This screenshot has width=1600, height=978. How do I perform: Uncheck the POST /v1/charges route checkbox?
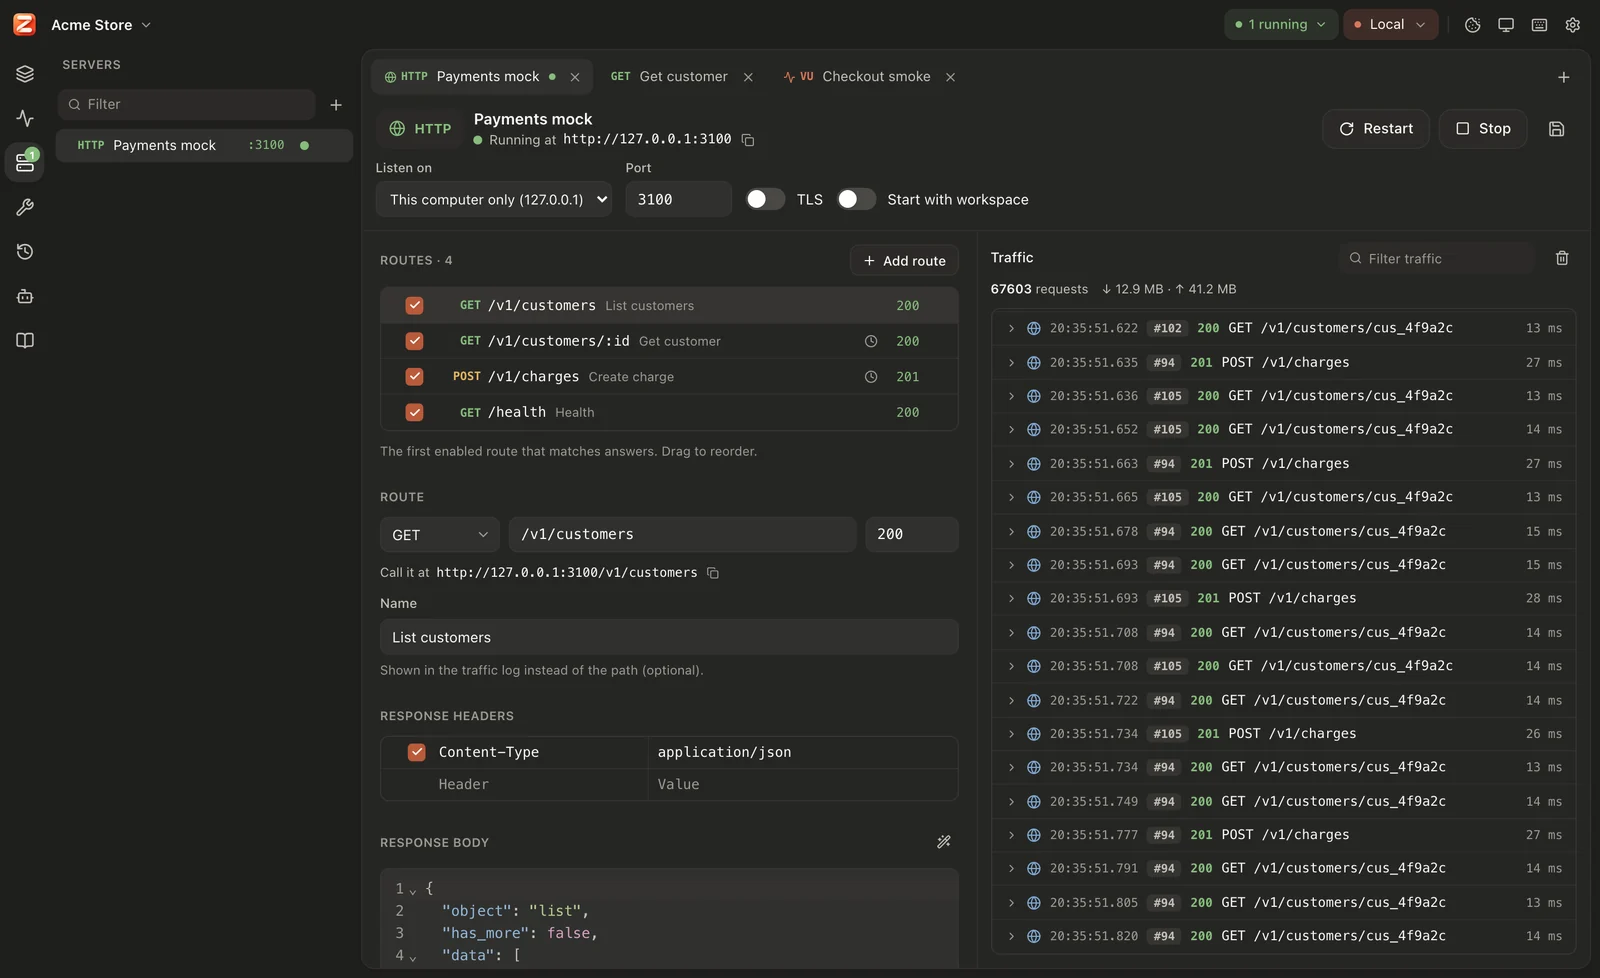tap(414, 377)
